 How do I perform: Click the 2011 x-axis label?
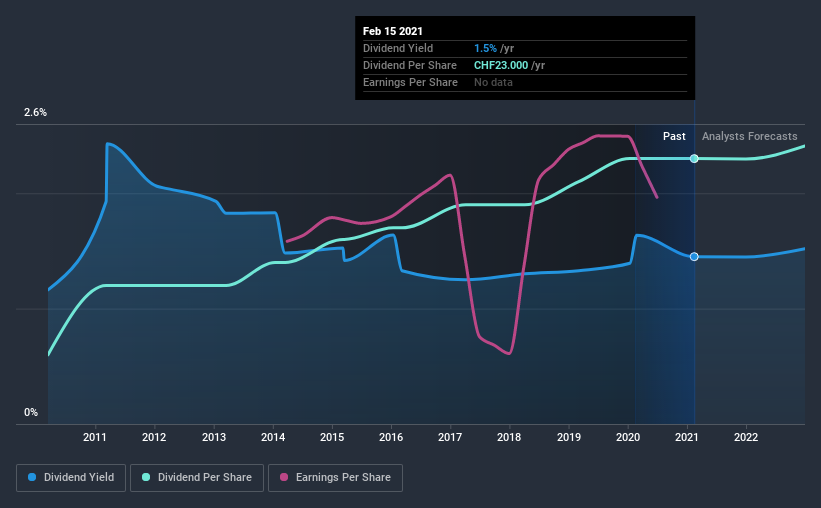(95, 437)
